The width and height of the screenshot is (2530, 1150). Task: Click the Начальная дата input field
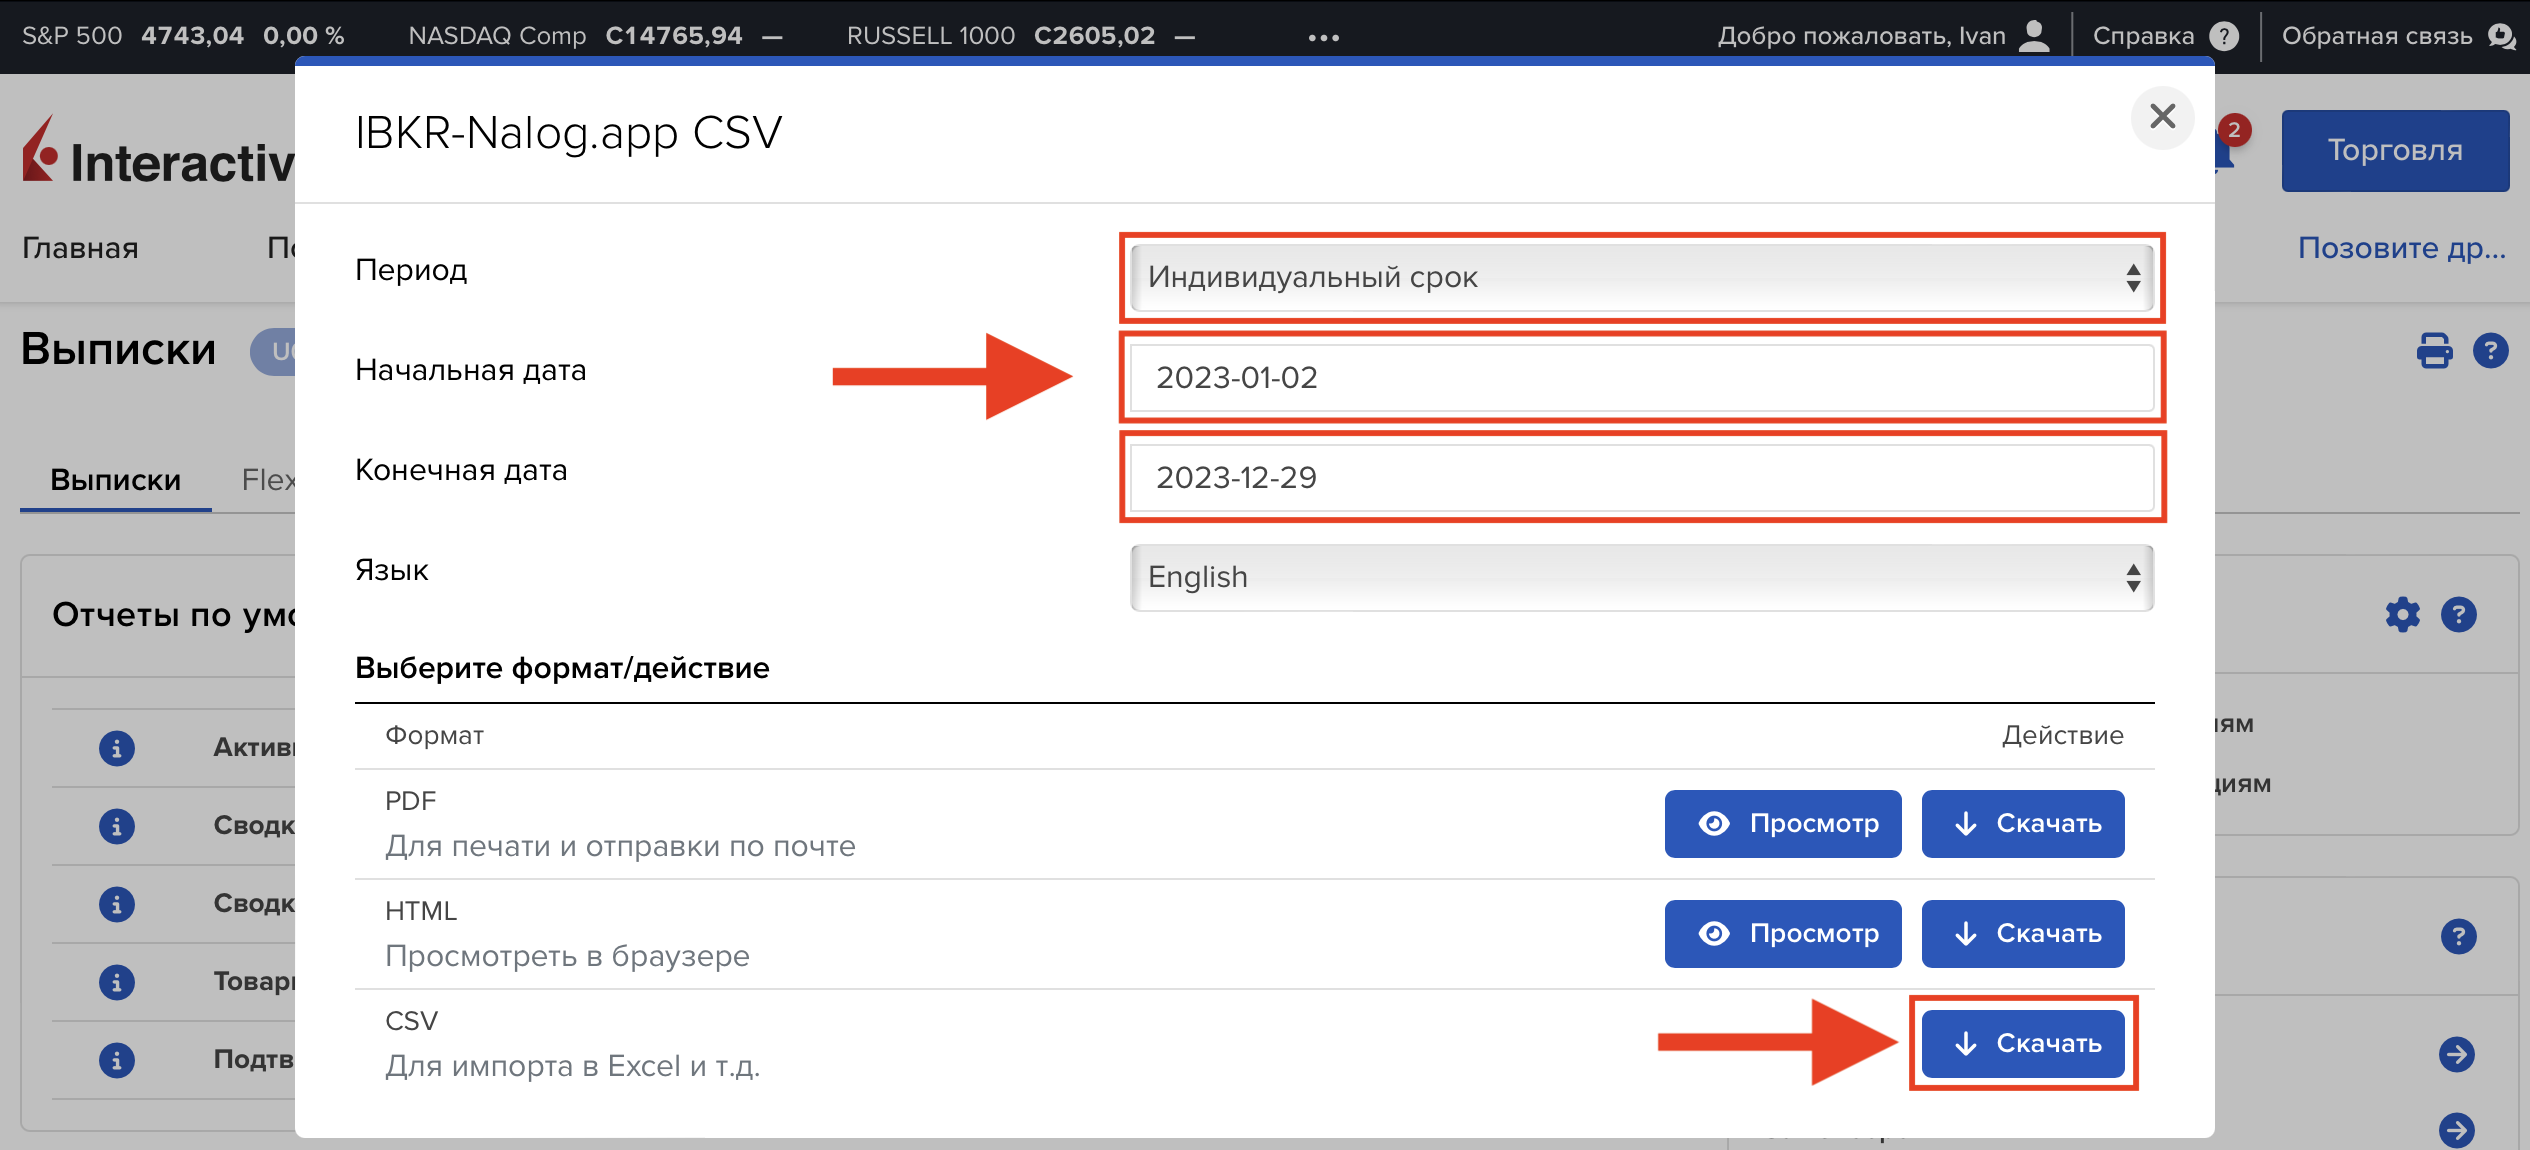(1641, 377)
